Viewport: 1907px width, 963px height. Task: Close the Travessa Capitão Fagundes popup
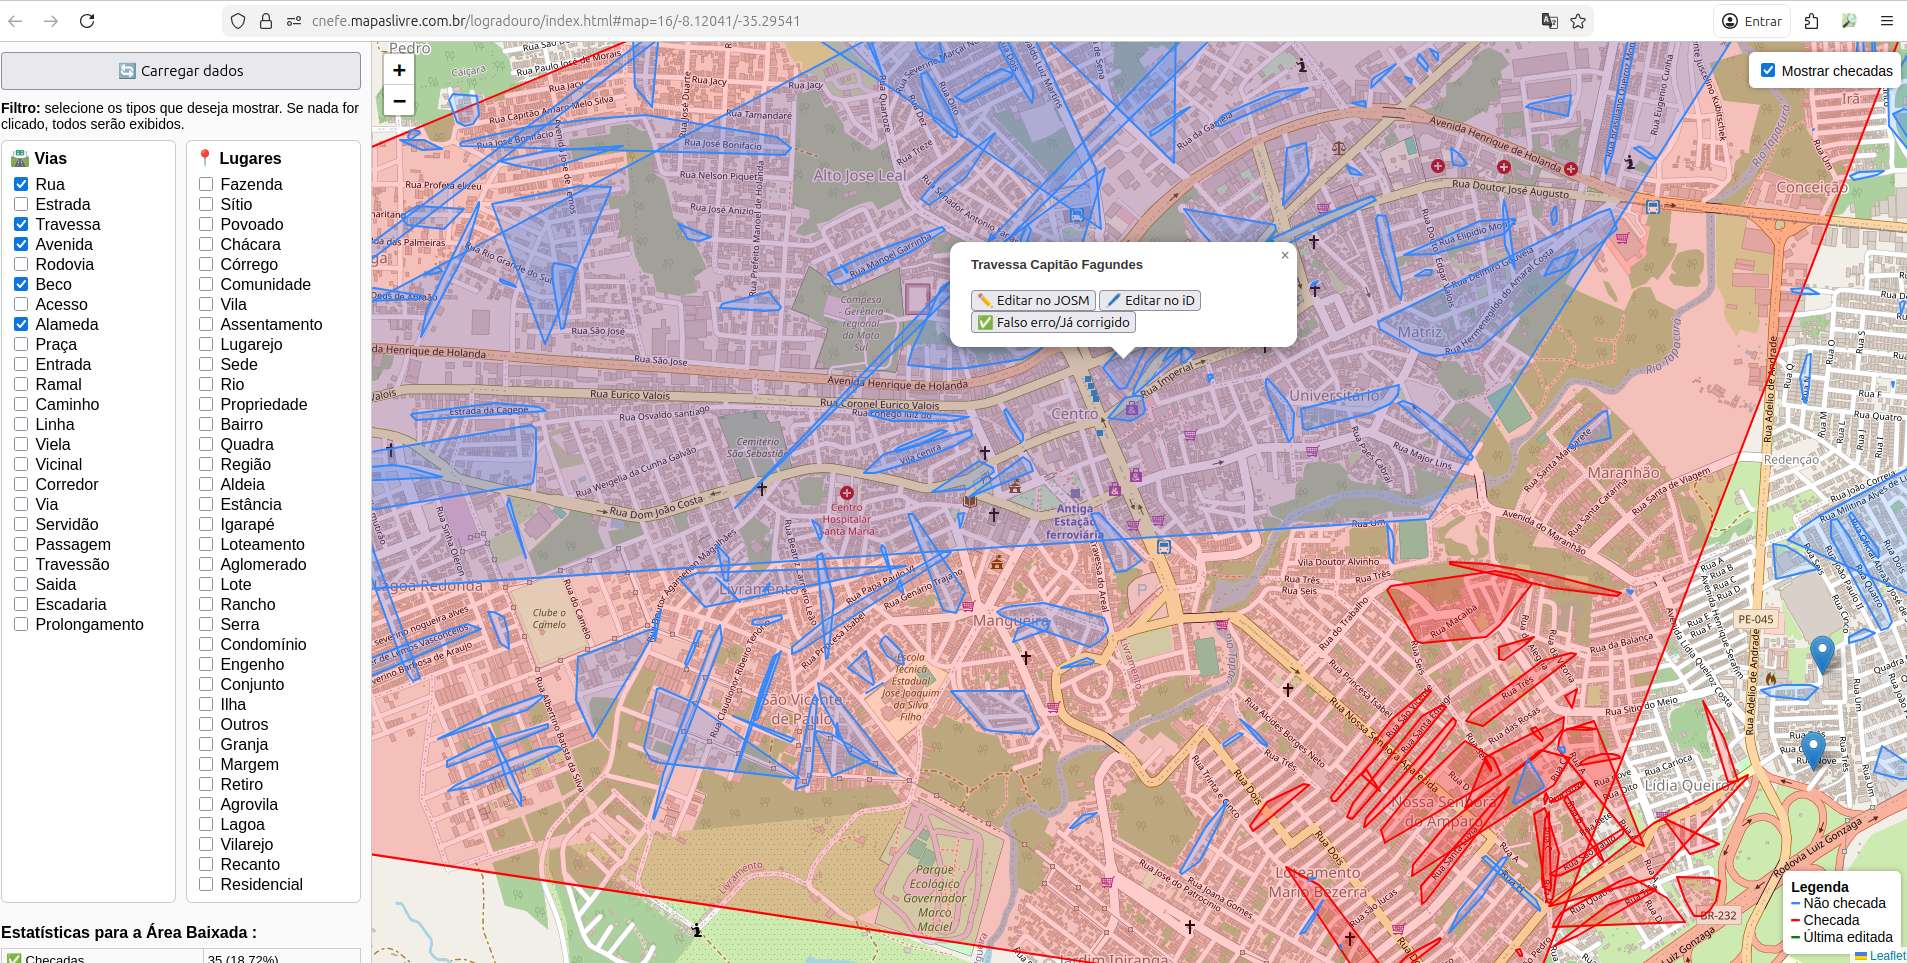[1285, 255]
